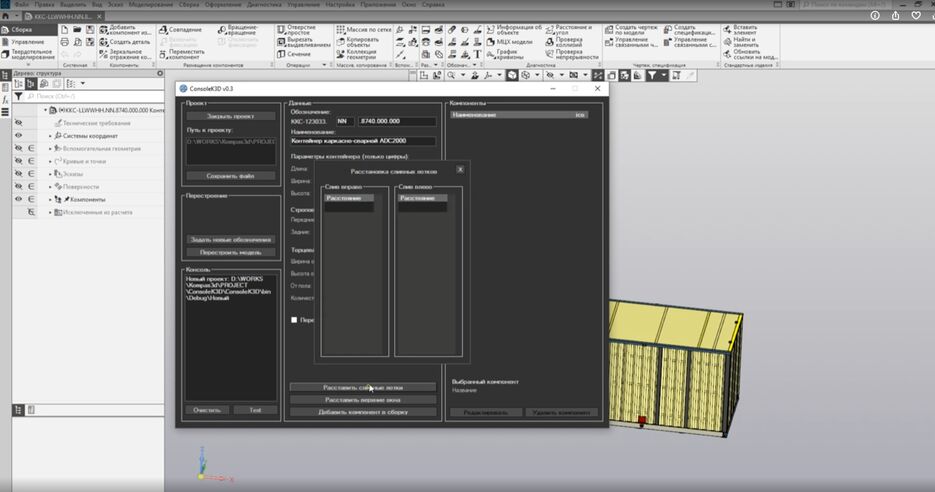Expand Кривые и точки tree node
935x492 pixels.
pos(50,161)
